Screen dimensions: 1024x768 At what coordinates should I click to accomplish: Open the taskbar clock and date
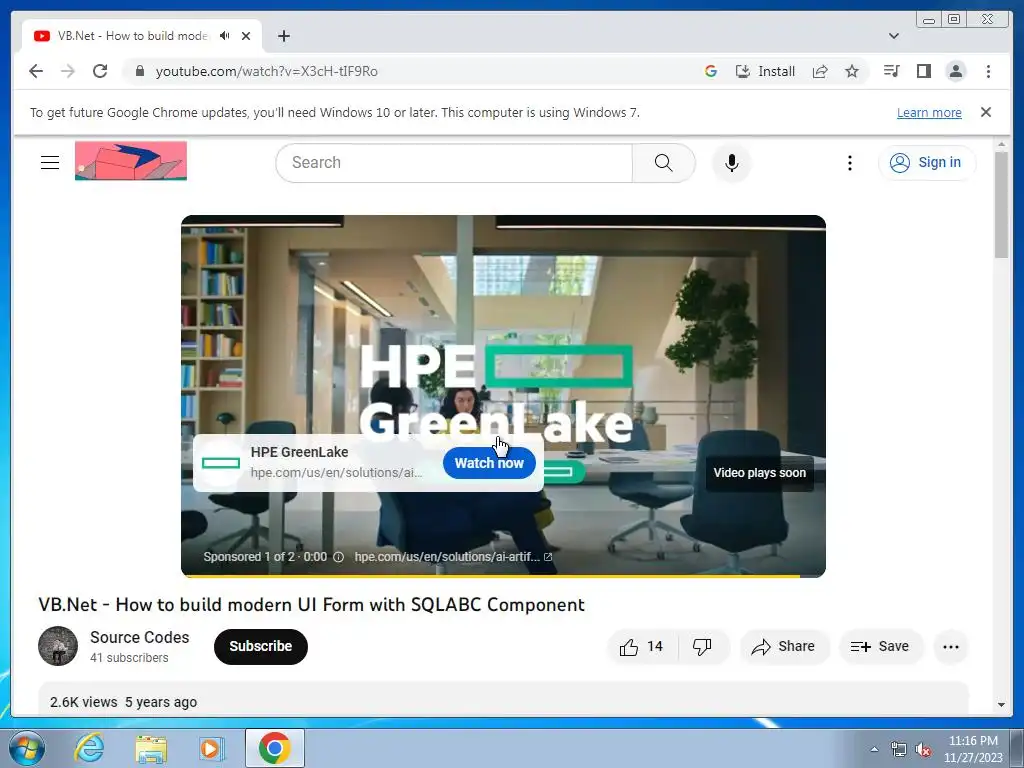click(973, 749)
